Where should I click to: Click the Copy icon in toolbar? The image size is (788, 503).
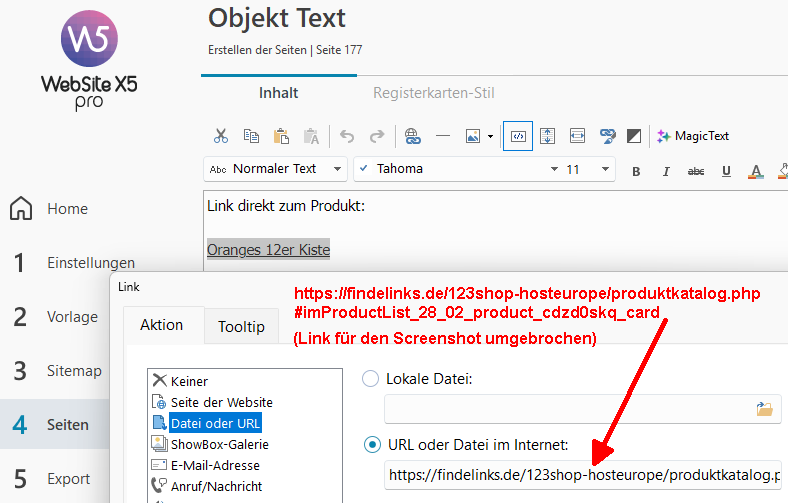(251, 136)
